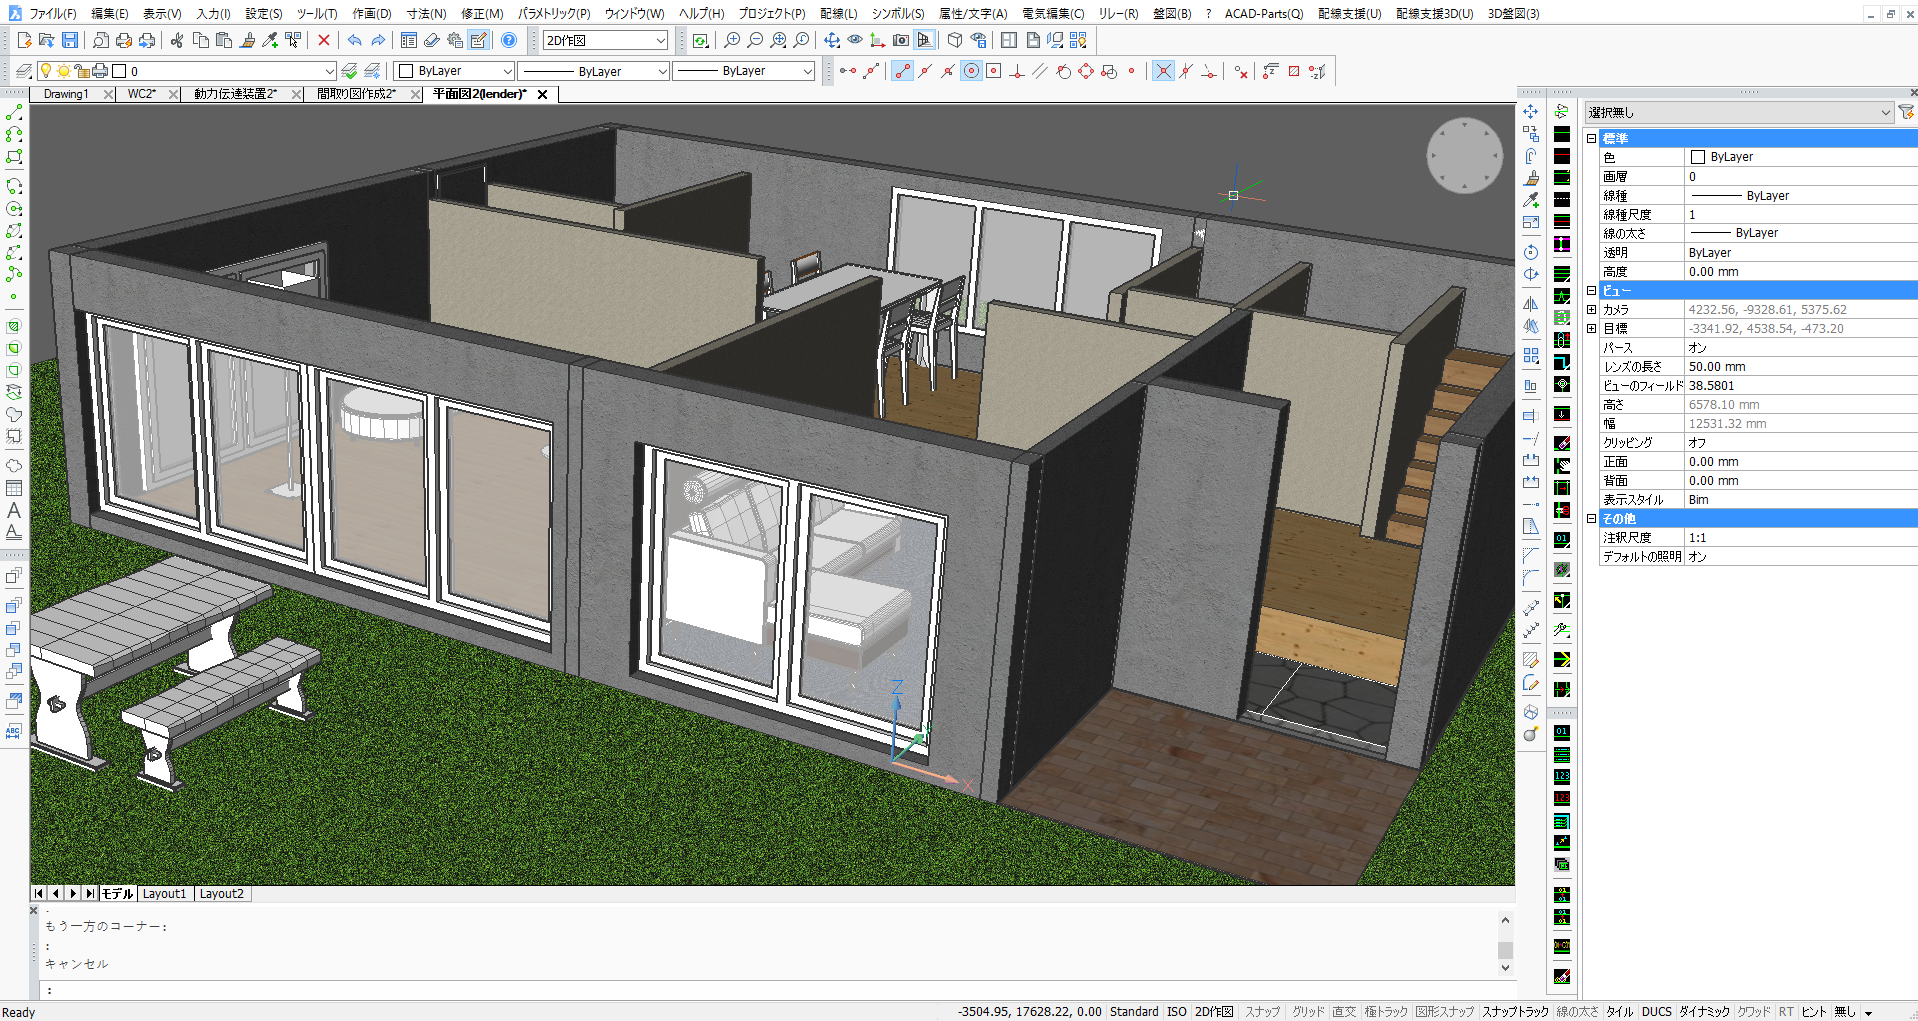The width and height of the screenshot is (1918, 1021).
Task: Click the Layers manager icon
Action: (23, 71)
